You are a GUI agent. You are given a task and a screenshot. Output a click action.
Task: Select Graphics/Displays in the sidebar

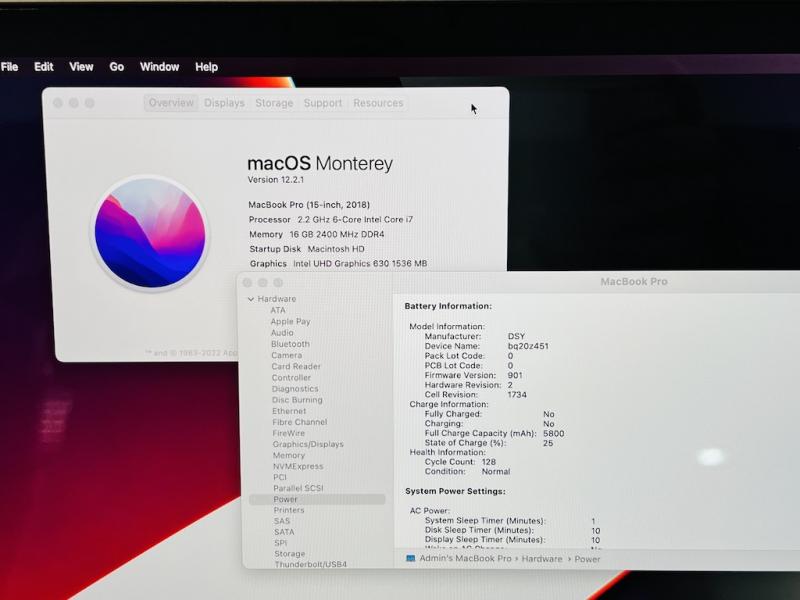coord(308,444)
